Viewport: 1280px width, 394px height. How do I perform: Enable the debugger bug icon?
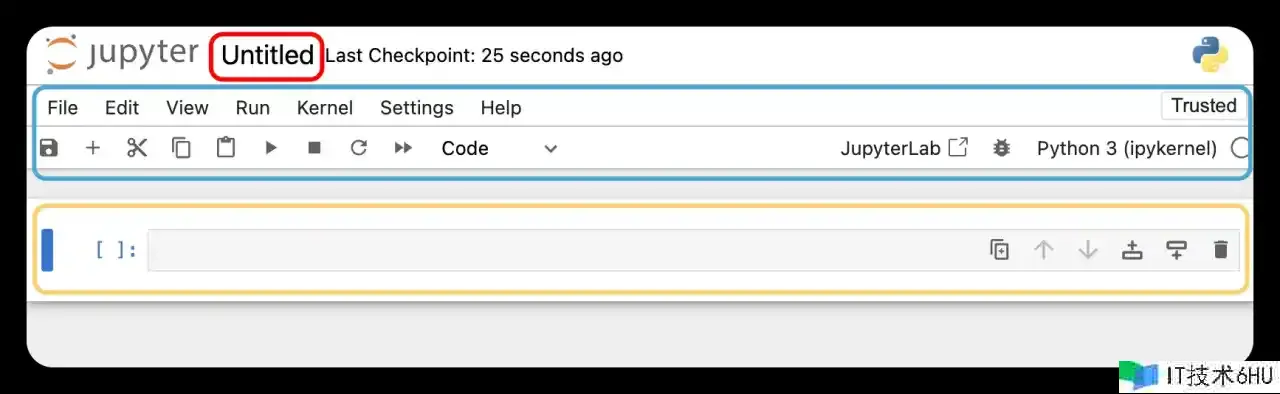pos(1001,148)
